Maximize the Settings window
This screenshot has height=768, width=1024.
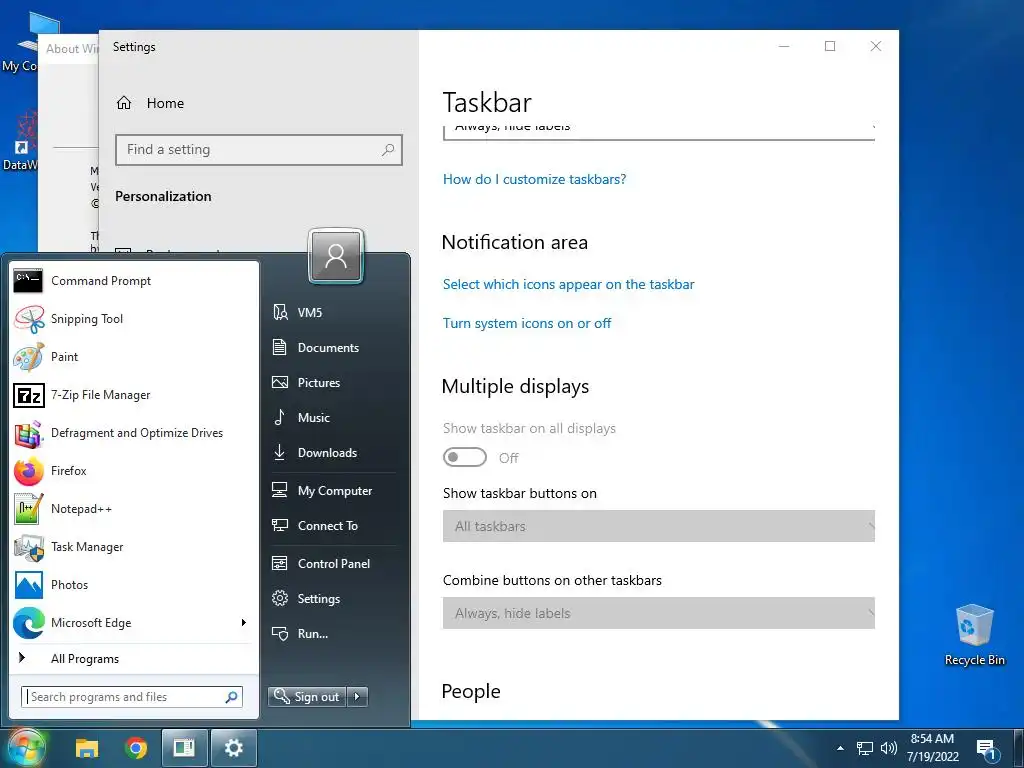point(830,46)
